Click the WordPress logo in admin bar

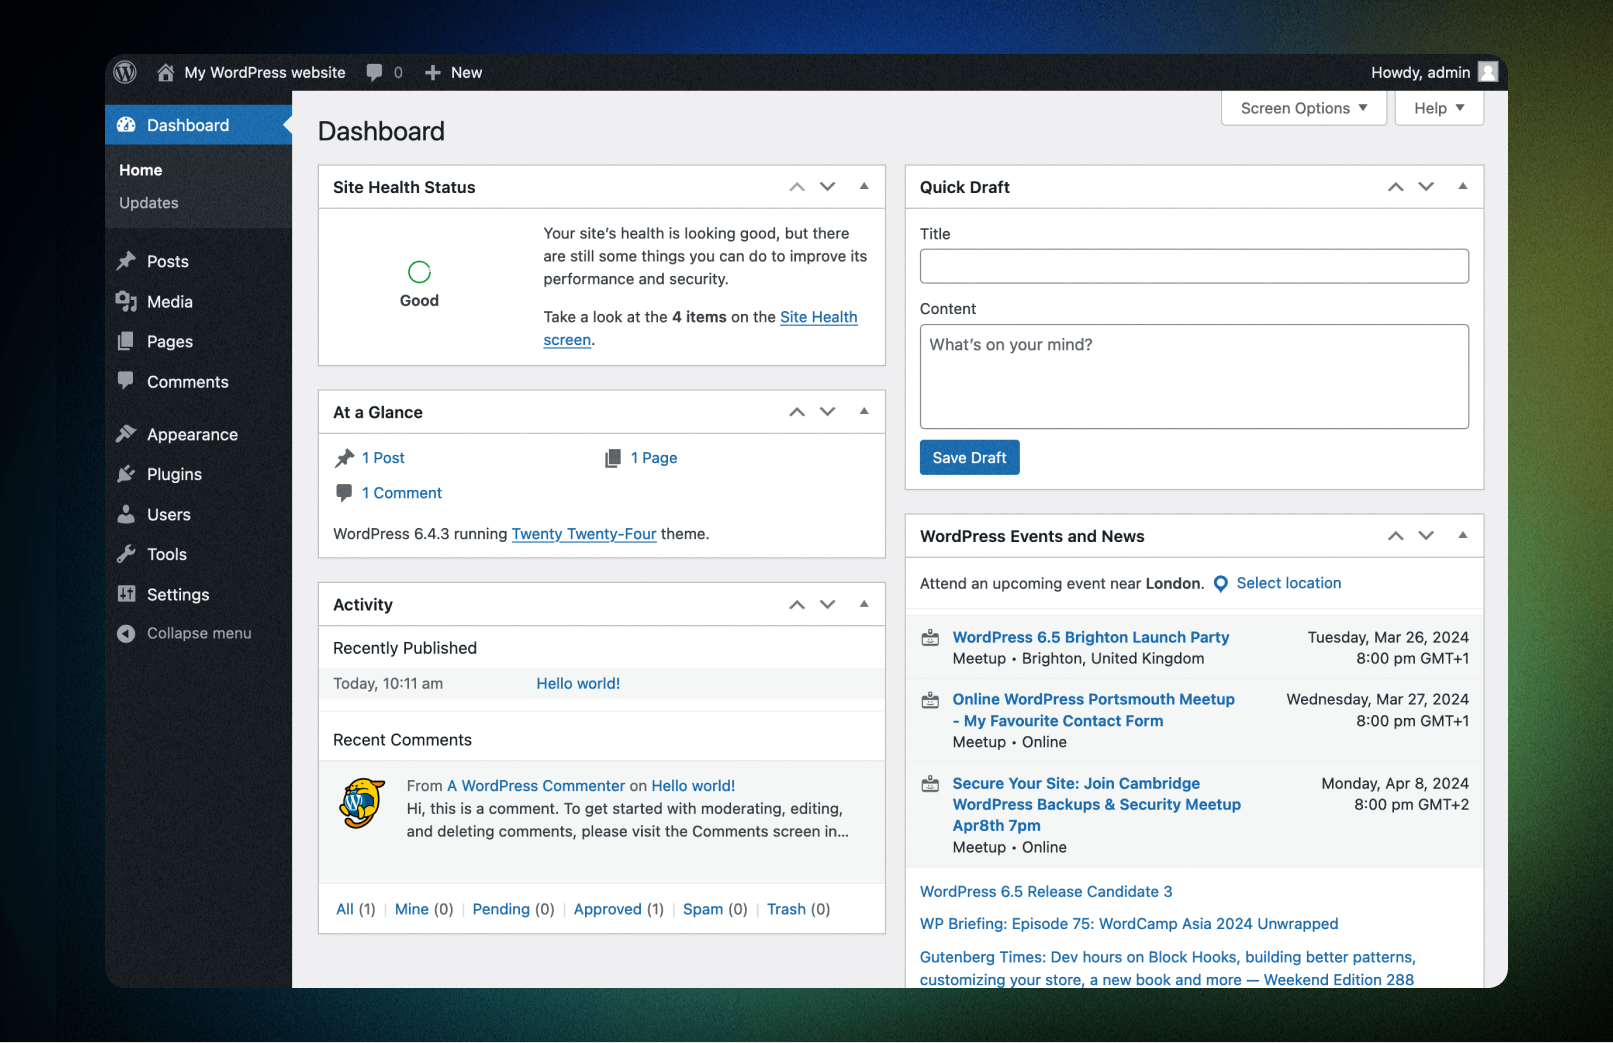125,72
